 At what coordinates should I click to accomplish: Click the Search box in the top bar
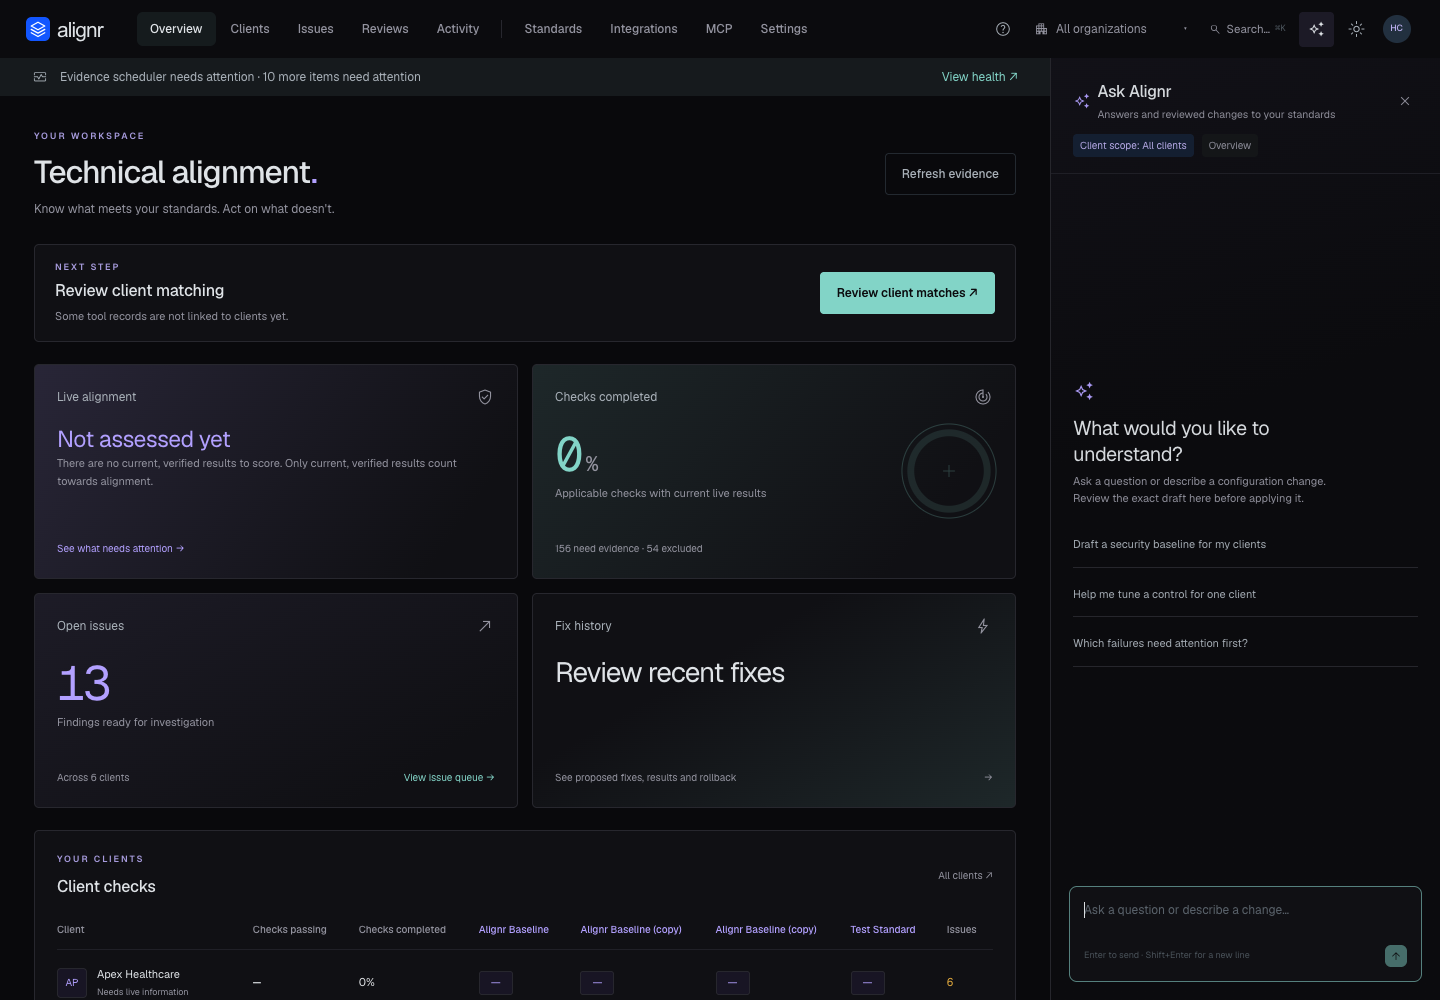coord(1248,29)
